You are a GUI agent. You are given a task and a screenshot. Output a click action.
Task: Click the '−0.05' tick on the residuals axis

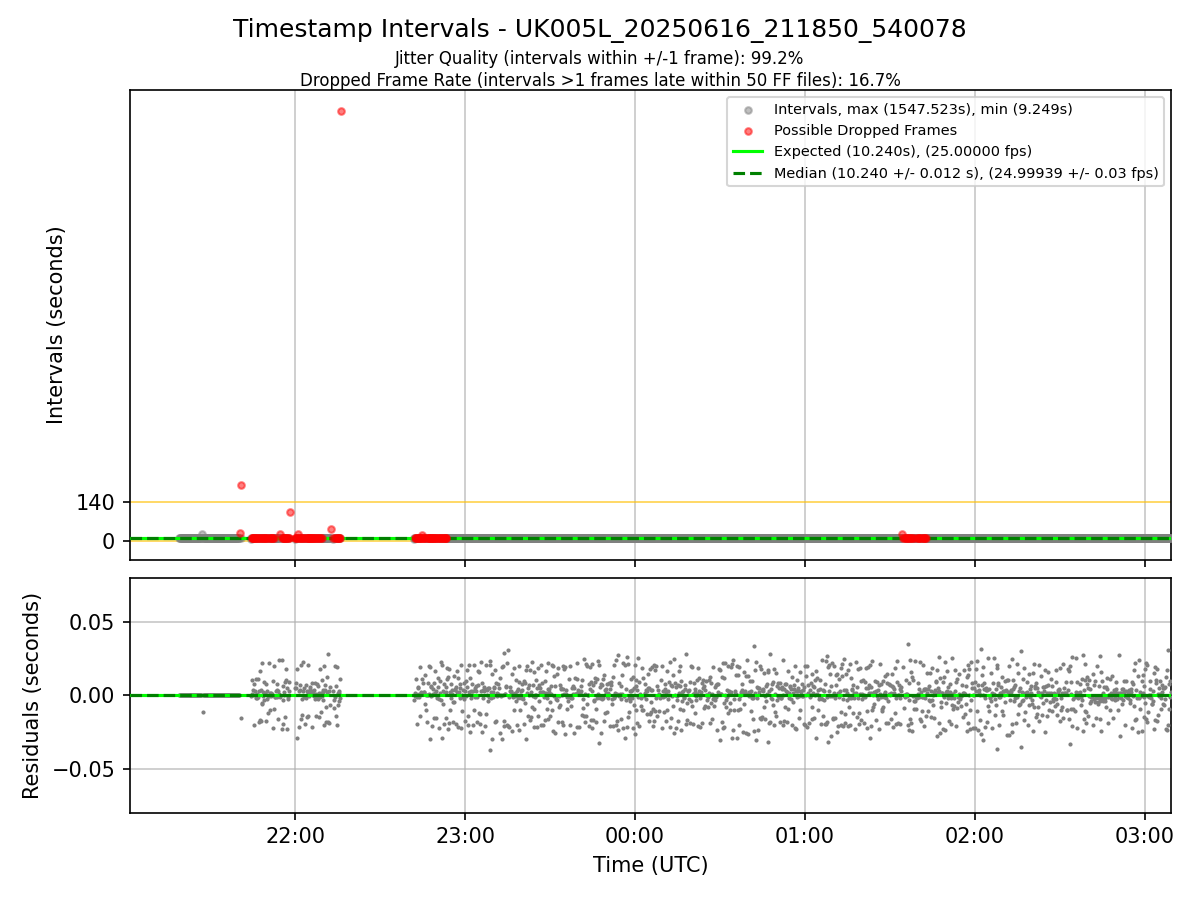[84, 770]
